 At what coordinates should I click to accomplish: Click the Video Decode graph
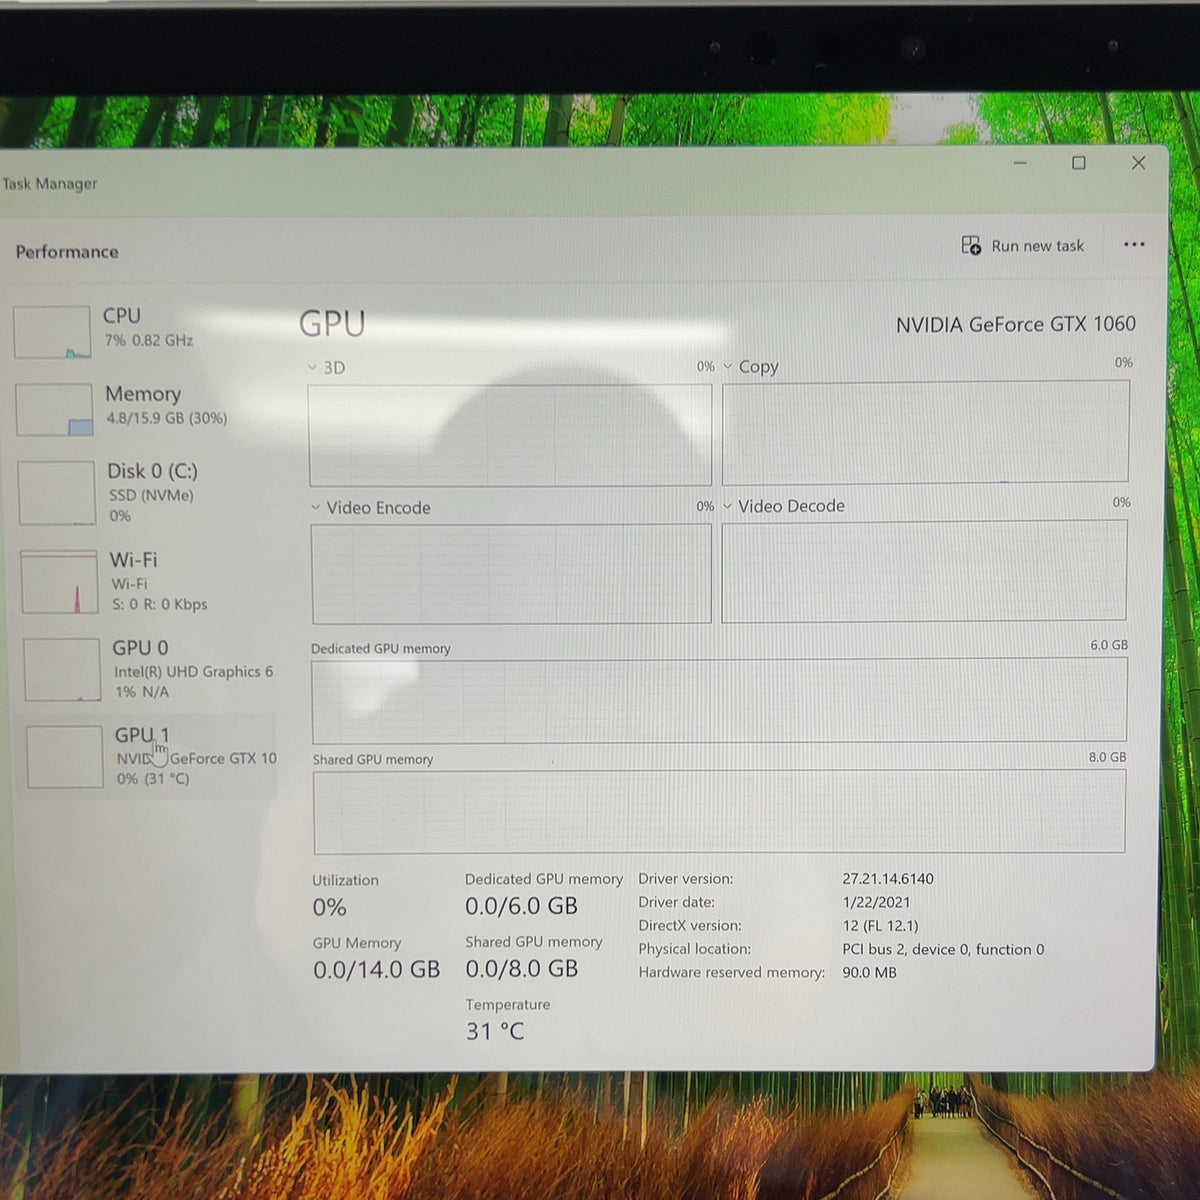tap(924, 571)
